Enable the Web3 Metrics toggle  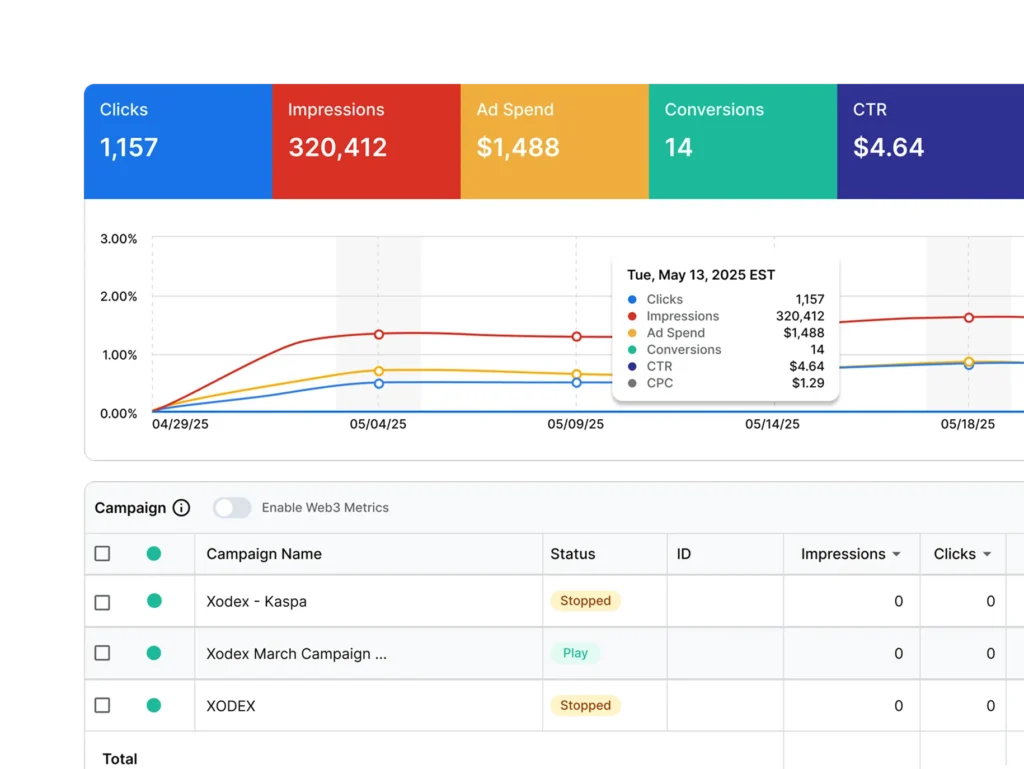pyautogui.click(x=232, y=508)
